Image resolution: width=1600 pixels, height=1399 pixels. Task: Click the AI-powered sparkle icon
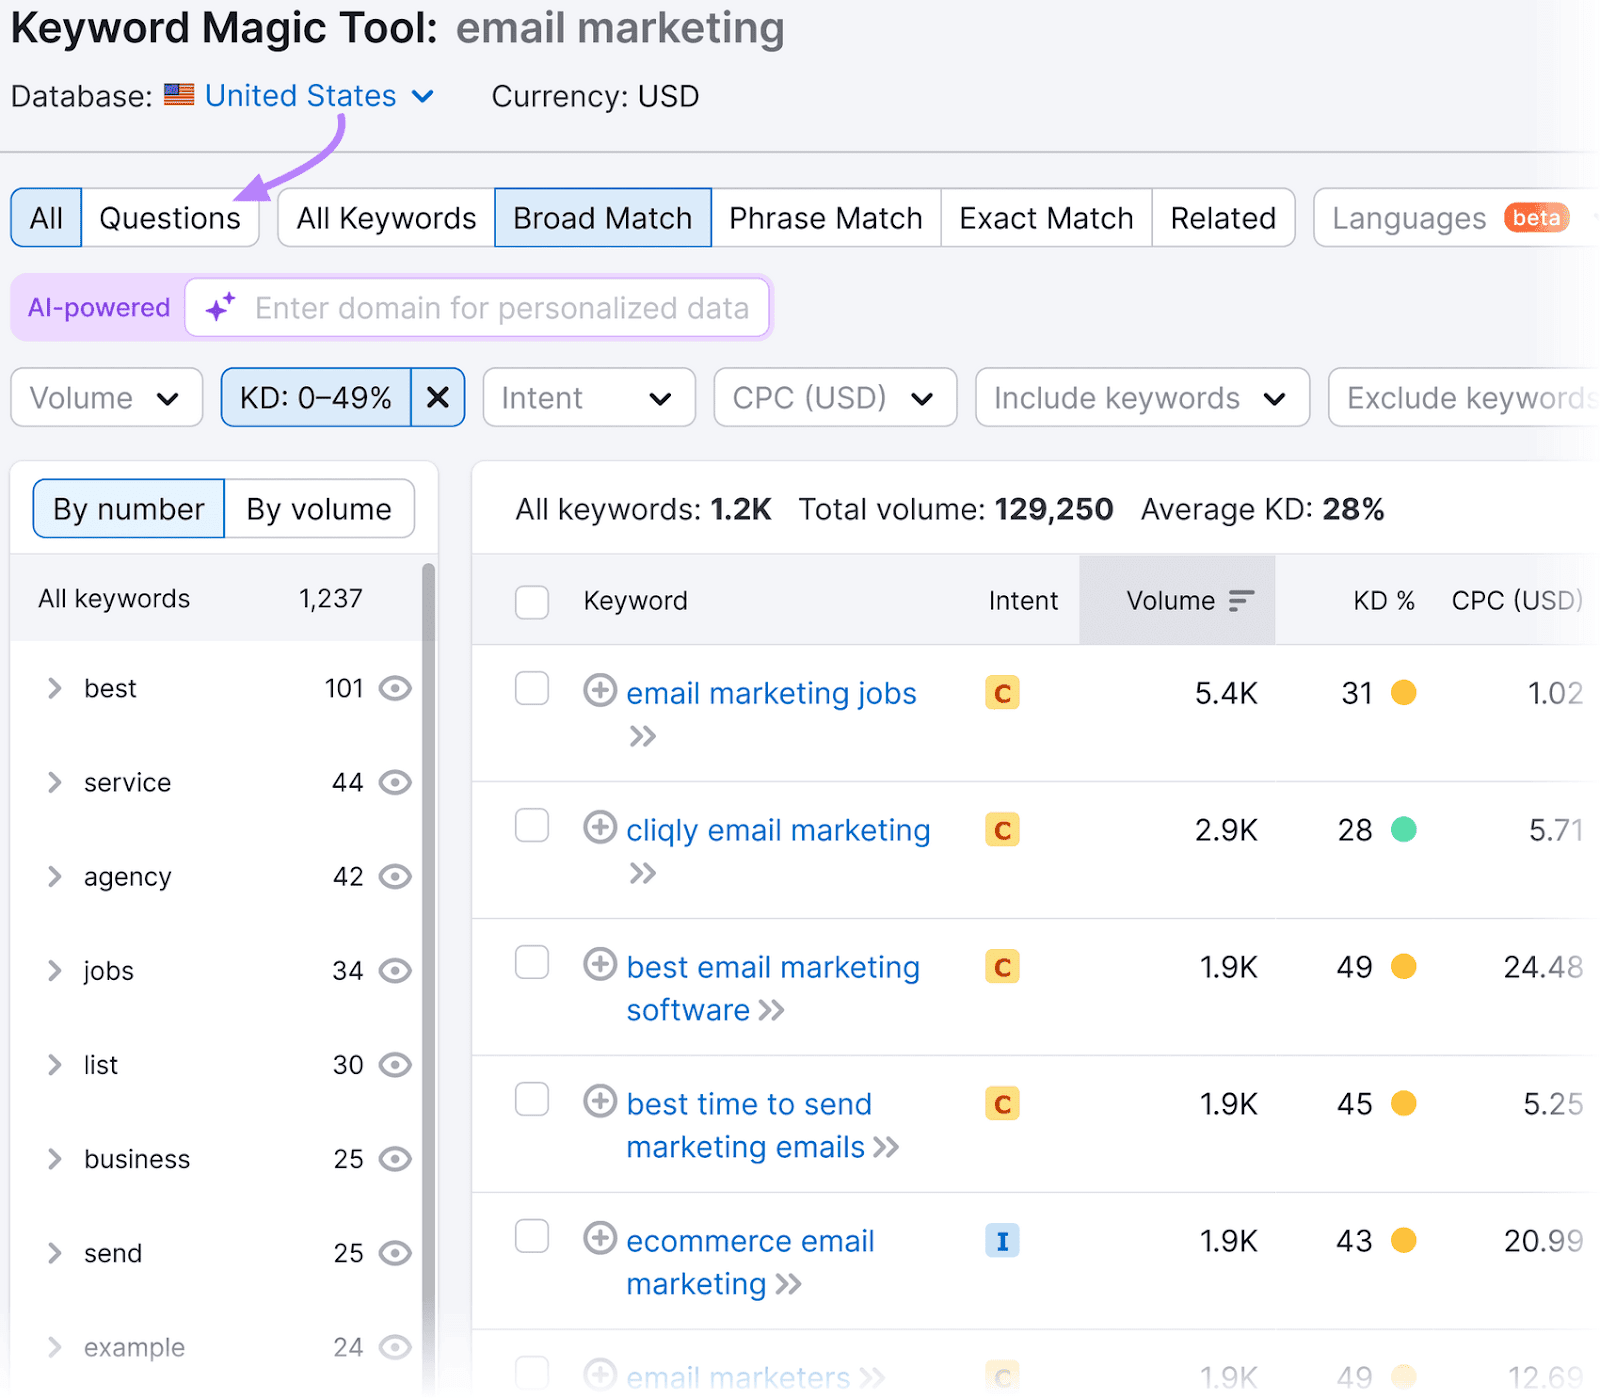pyautogui.click(x=220, y=307)
